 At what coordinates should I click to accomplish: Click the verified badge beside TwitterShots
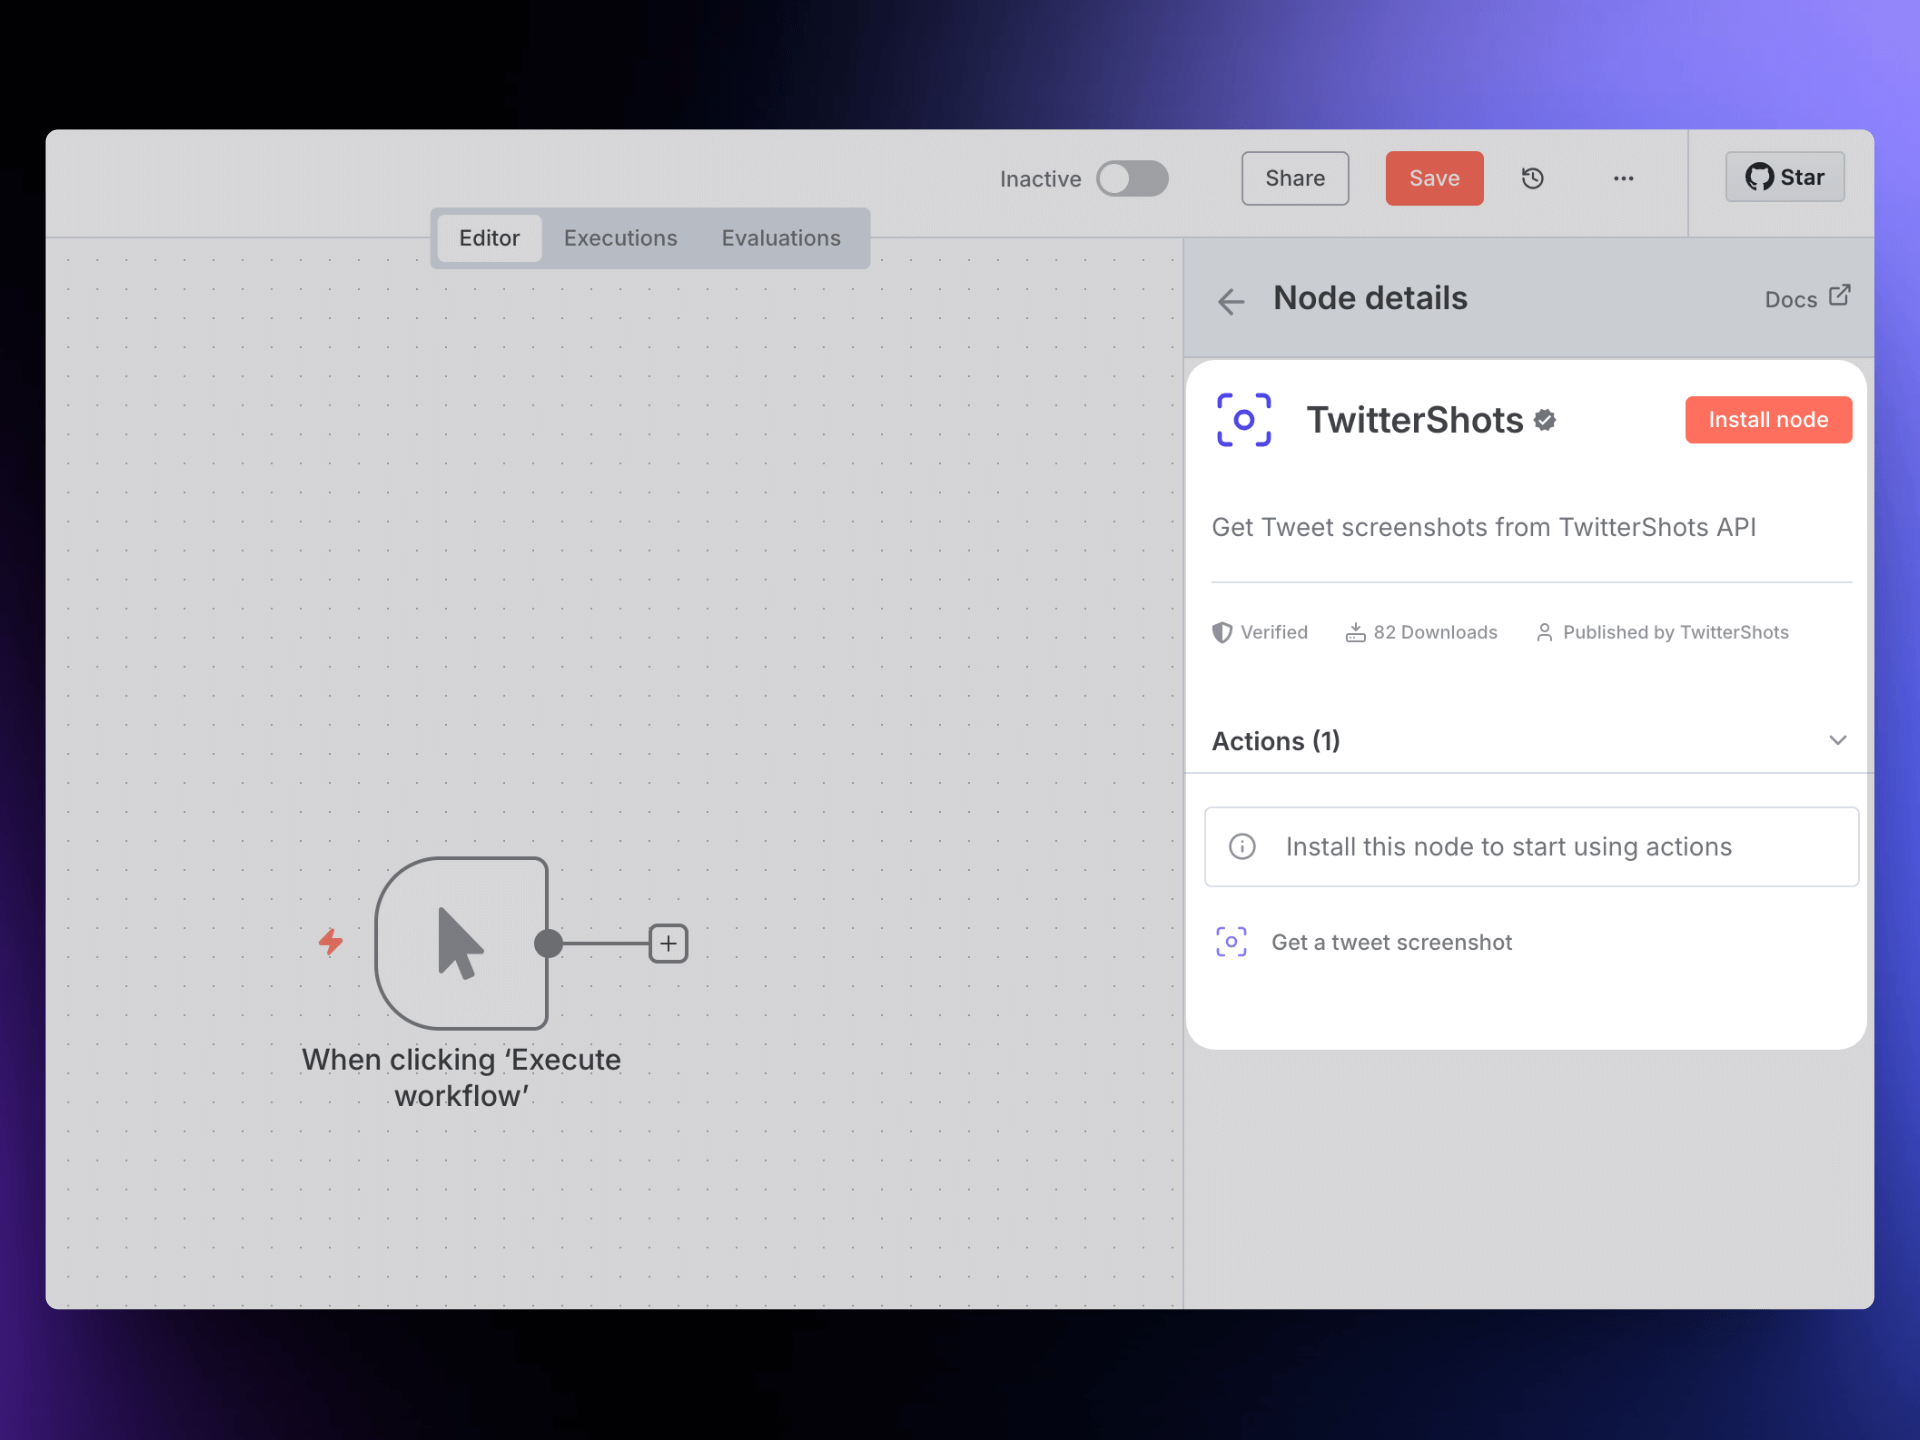pyautogui.click(x=1545, y=420)
